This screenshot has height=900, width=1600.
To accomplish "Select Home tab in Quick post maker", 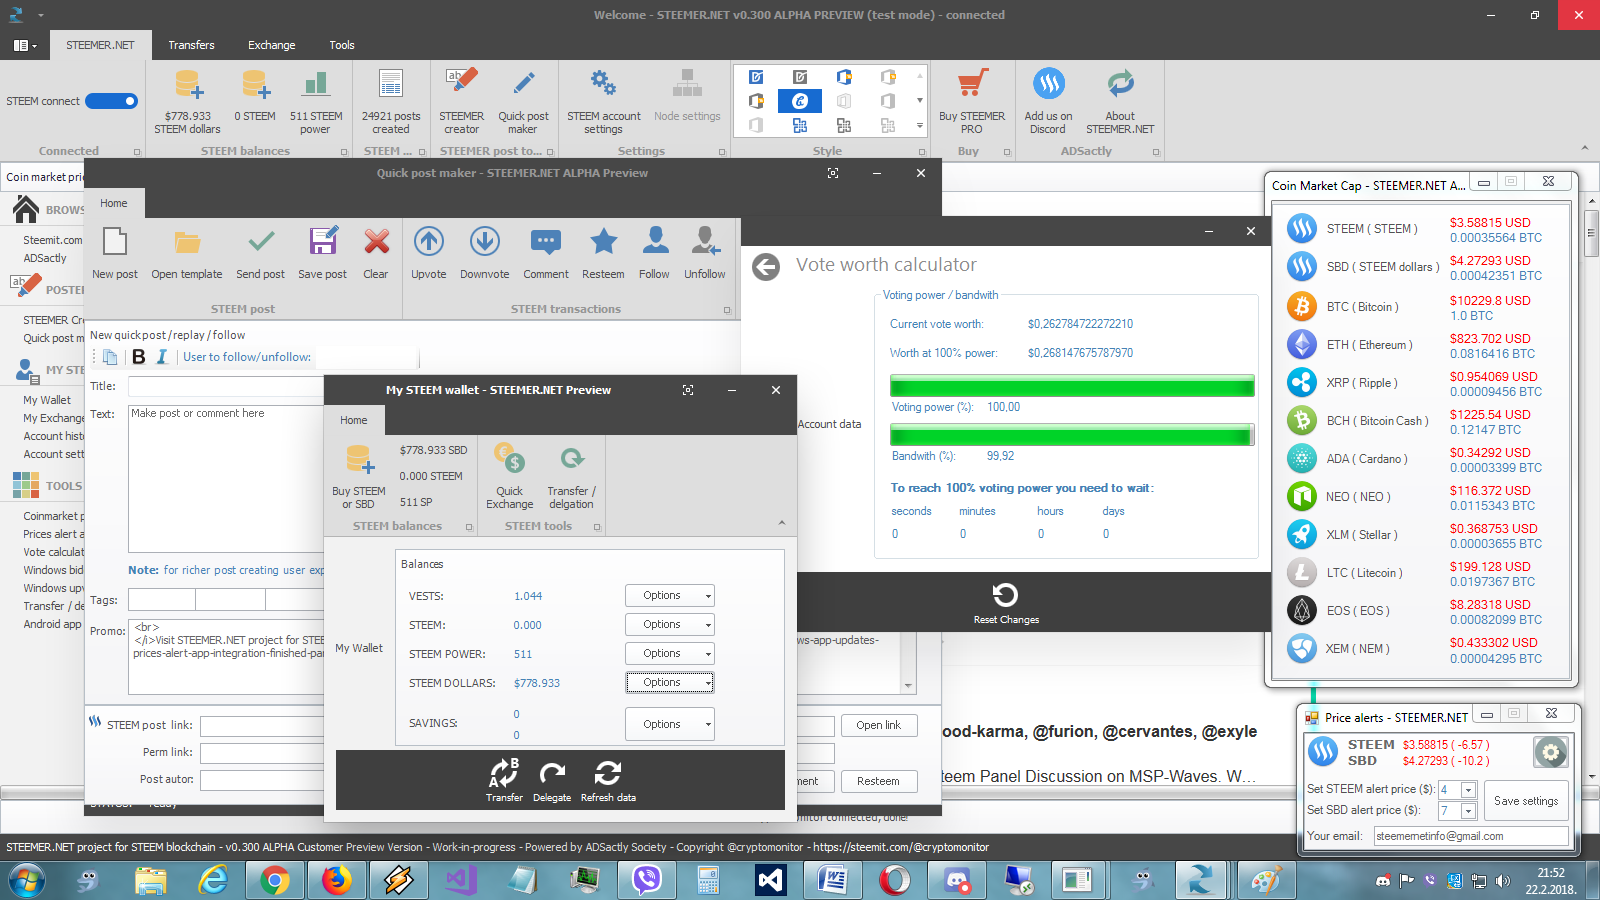I will (114, 203).
